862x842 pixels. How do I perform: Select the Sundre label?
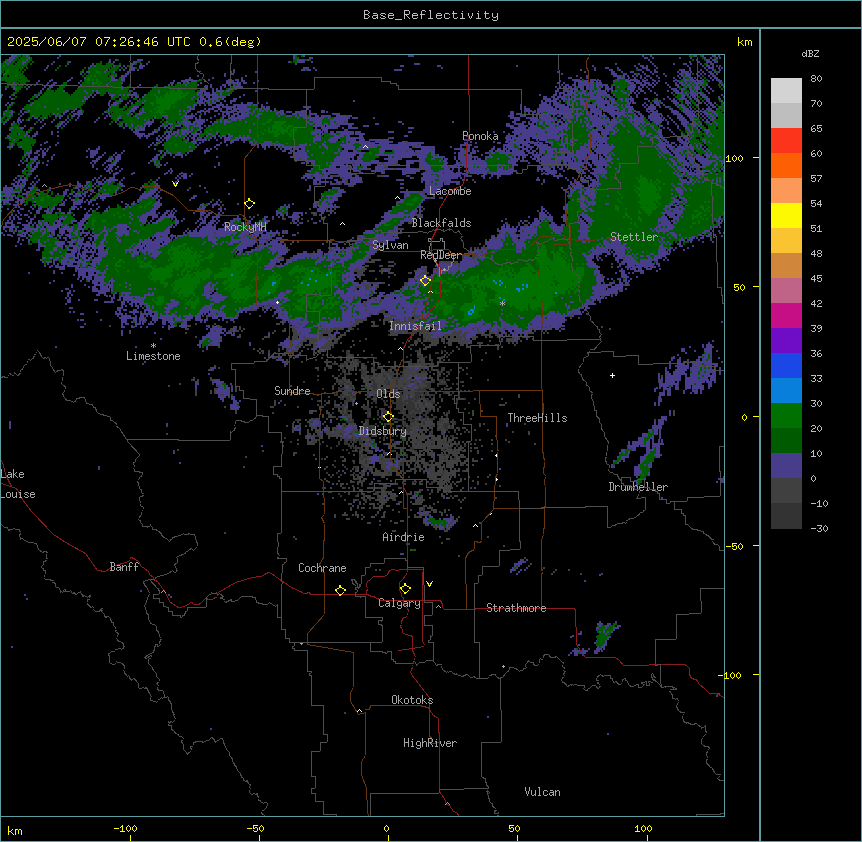(292, 391)
